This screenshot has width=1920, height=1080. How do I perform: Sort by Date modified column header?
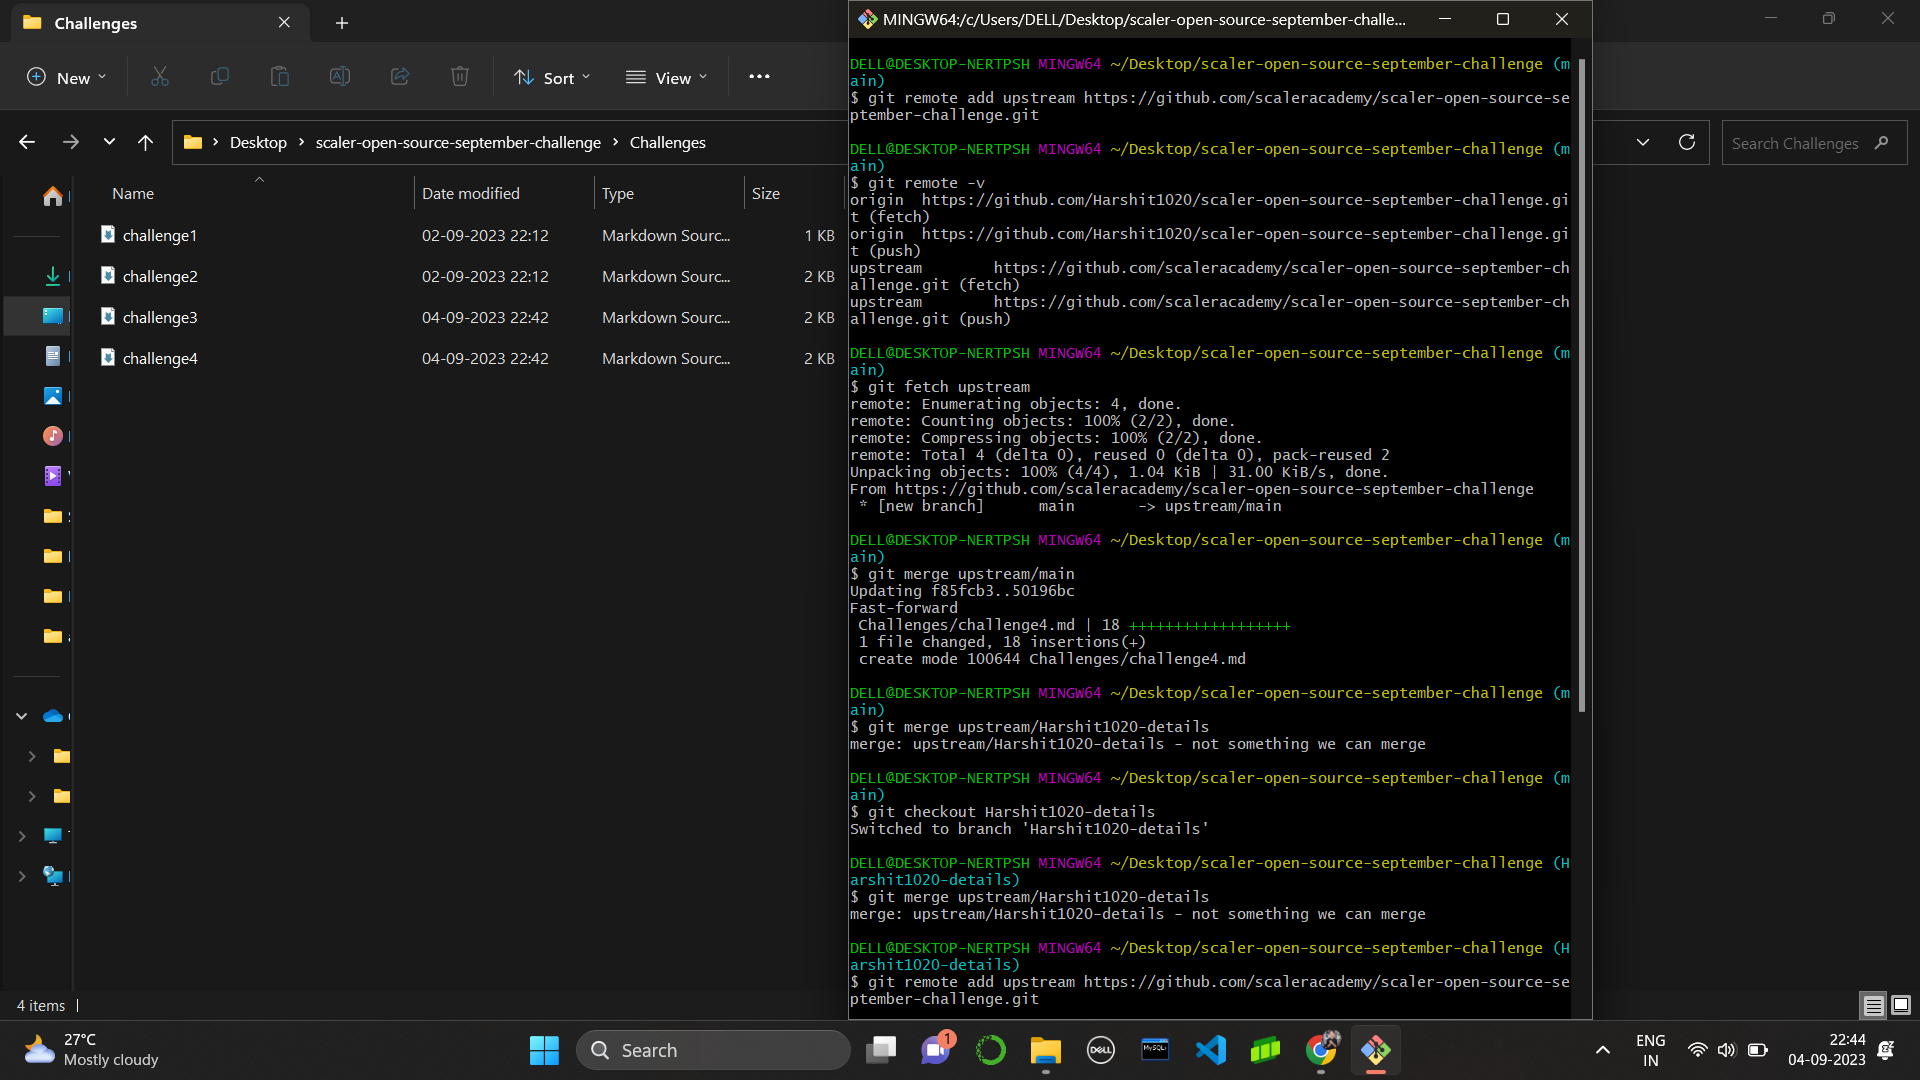point(471,194)
